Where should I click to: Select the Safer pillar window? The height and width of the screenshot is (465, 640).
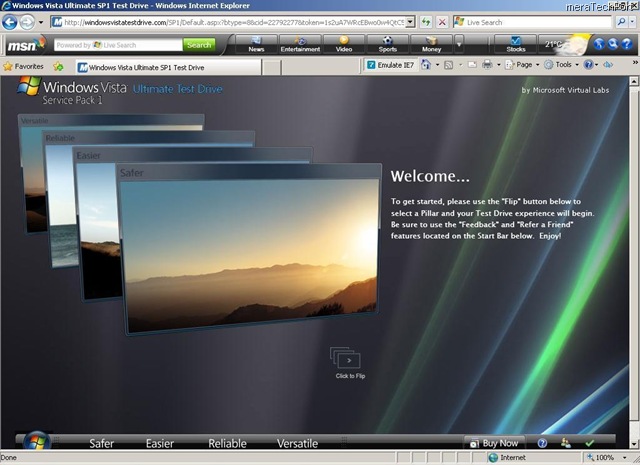coord(249,249)
